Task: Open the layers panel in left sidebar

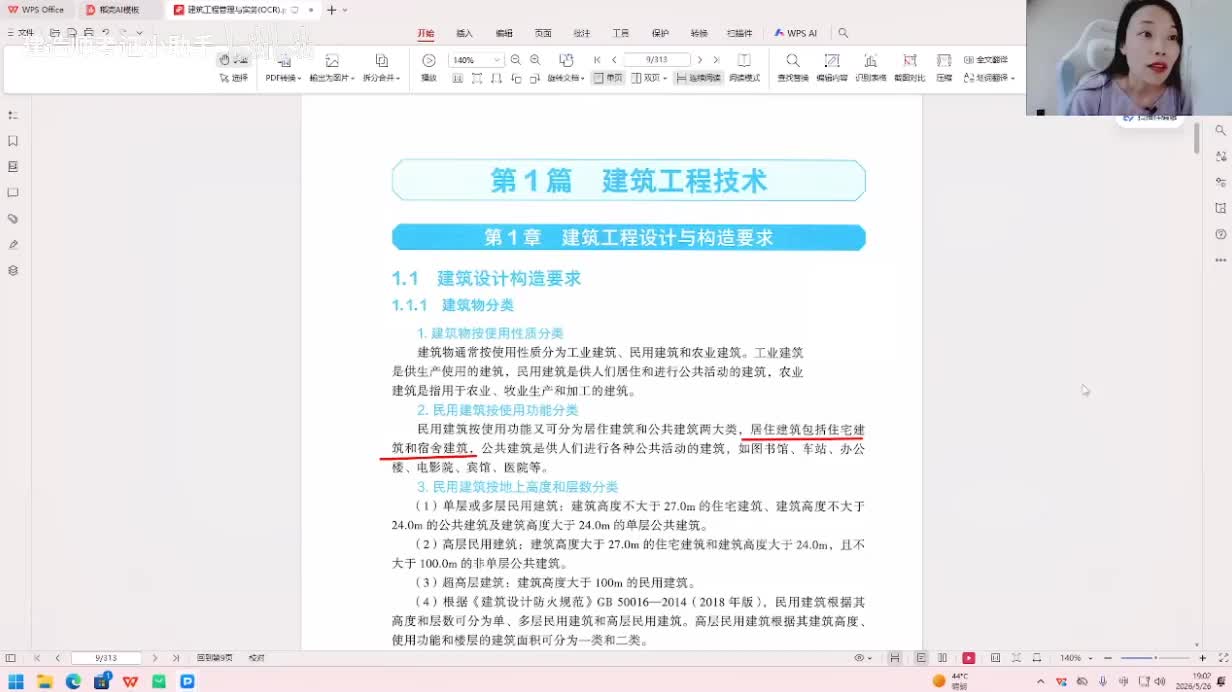Action: pyautogui.click(x=13, y=270)
